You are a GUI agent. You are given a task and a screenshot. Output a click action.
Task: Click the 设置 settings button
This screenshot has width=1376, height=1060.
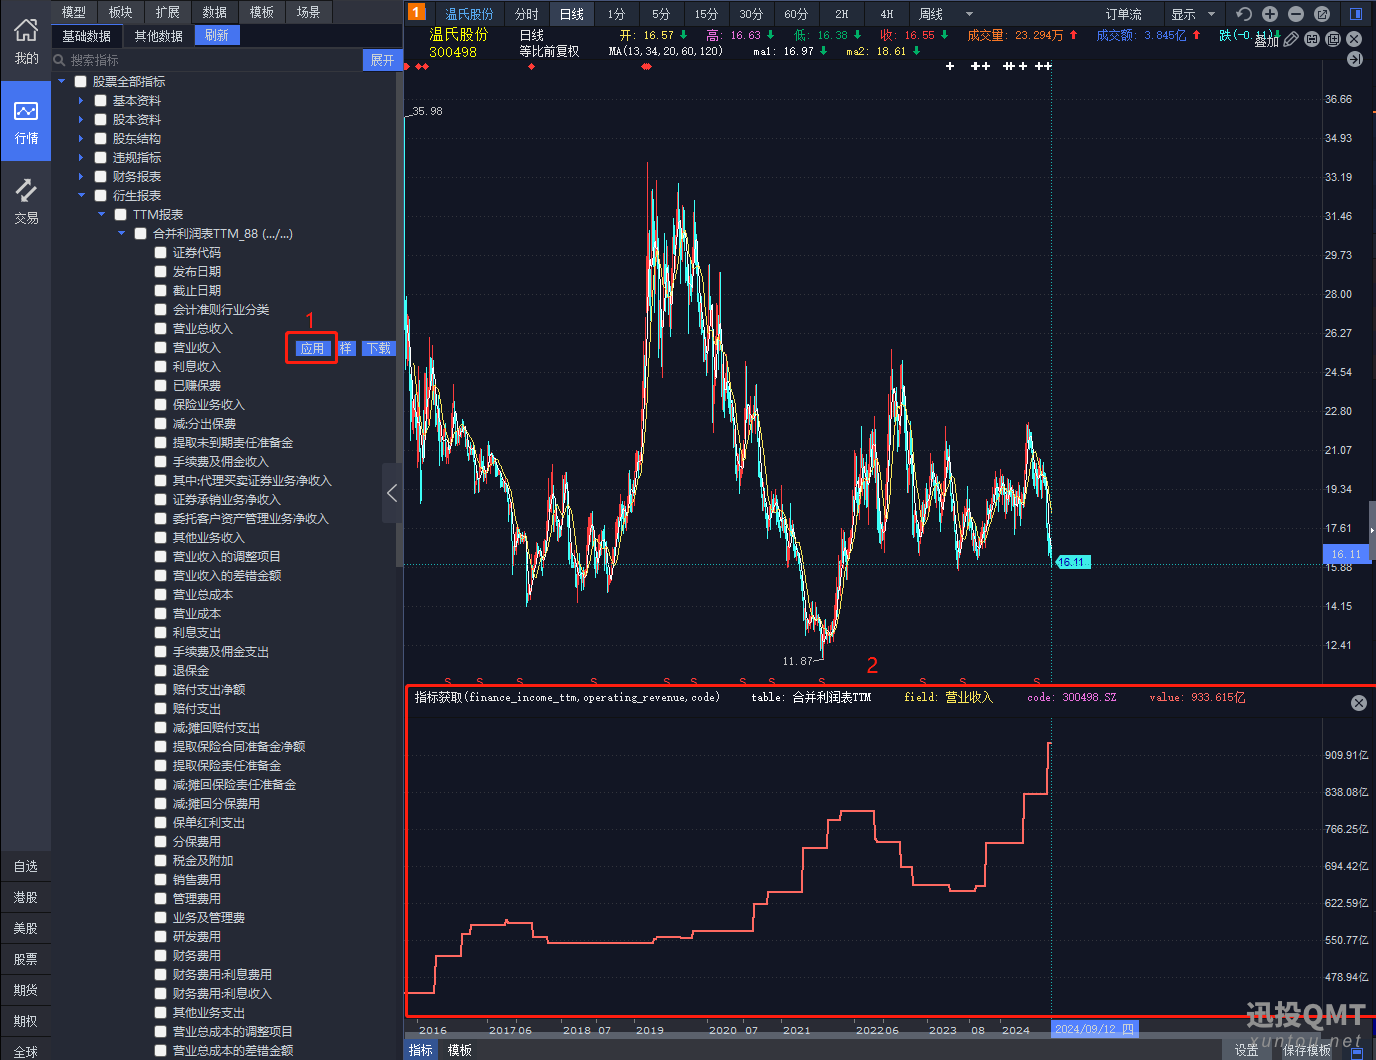click(x=1246, y=1050)
